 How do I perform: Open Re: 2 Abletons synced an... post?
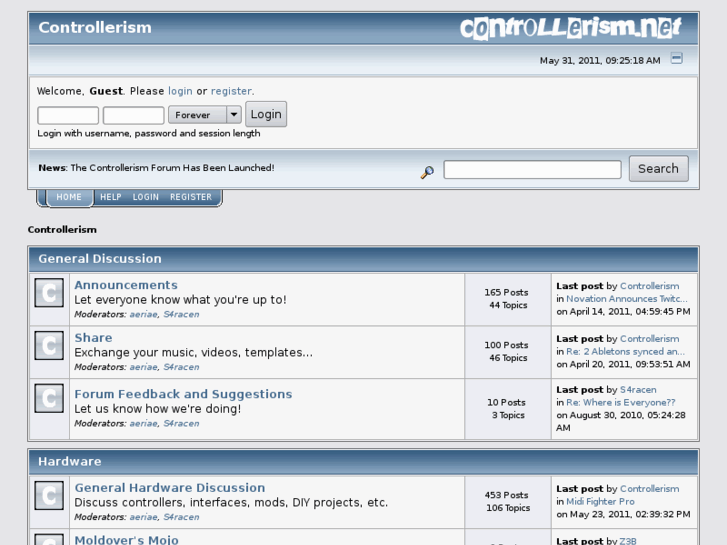click(x=625, y=352)
